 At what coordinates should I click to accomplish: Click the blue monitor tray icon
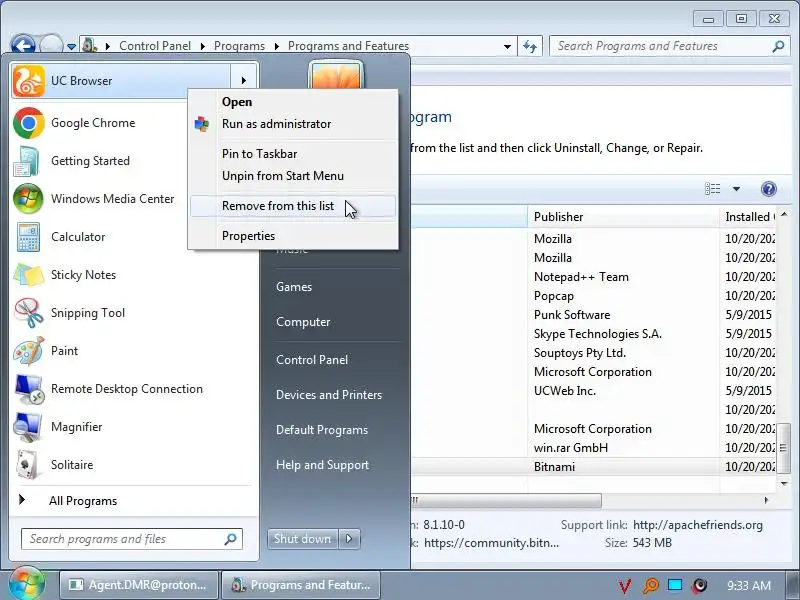pos(675,585)
